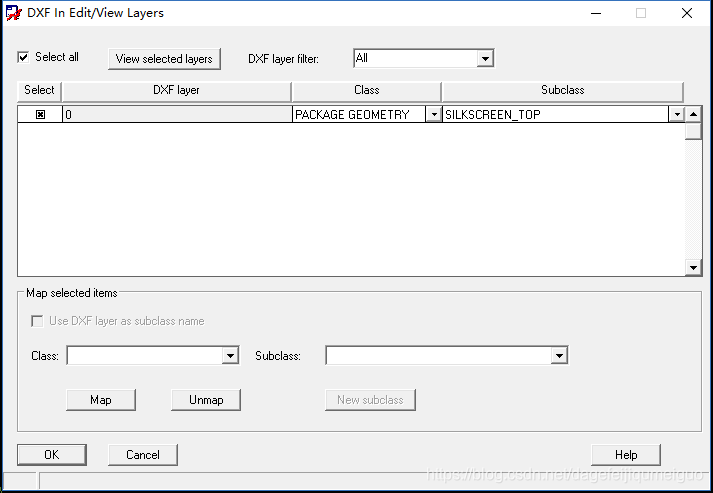Uncheck the select box for layer 0
This screenshot has height=493, width=713.
[40, 115]
